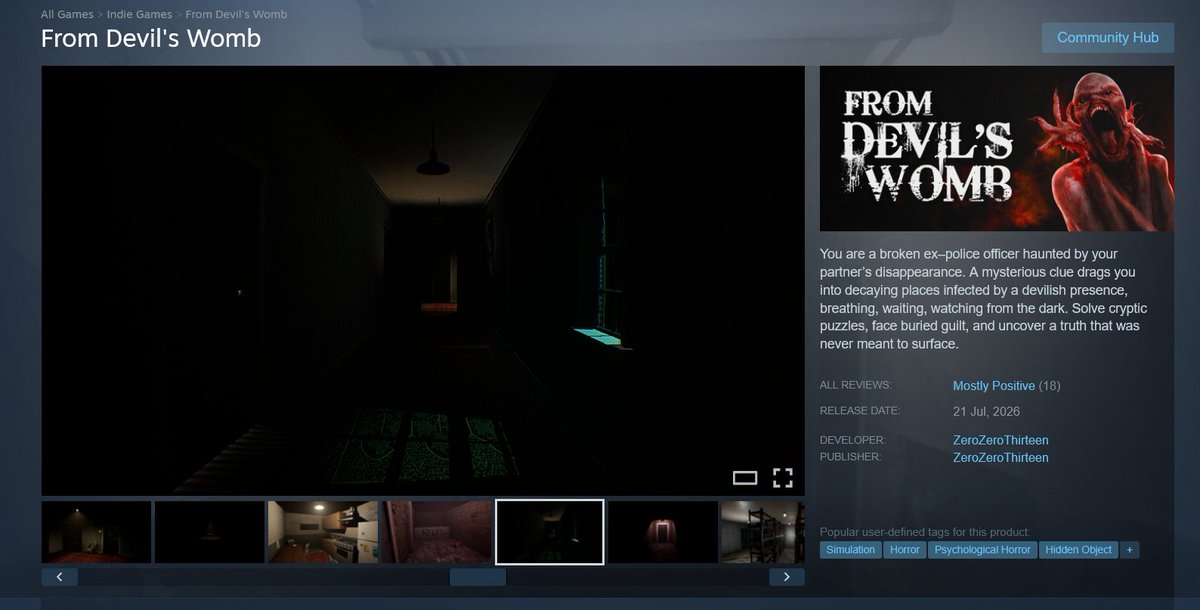Click the From Devil's Womb page title
1200x610 pixels.
click(151, 39)
